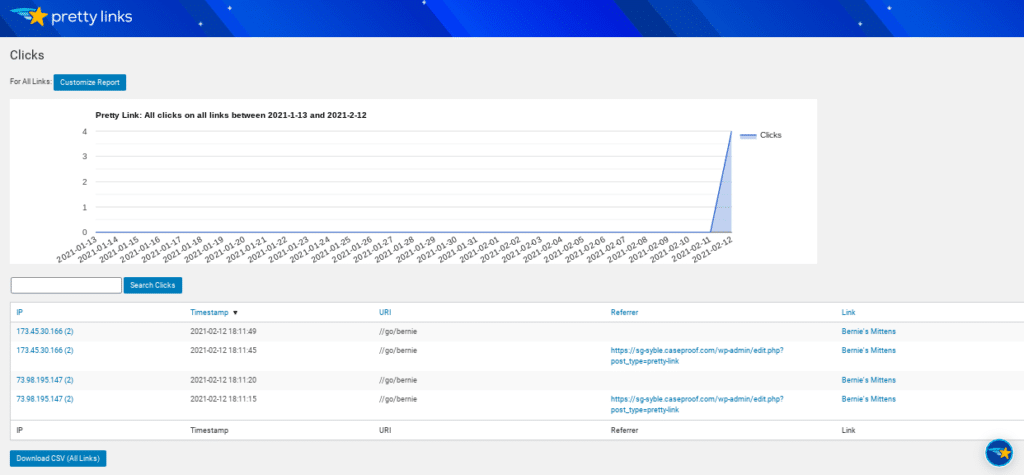Sort by the Link column header
The width and height of the screenshot is (1024, 475).
pyautogui.click(x=850, y=312)
